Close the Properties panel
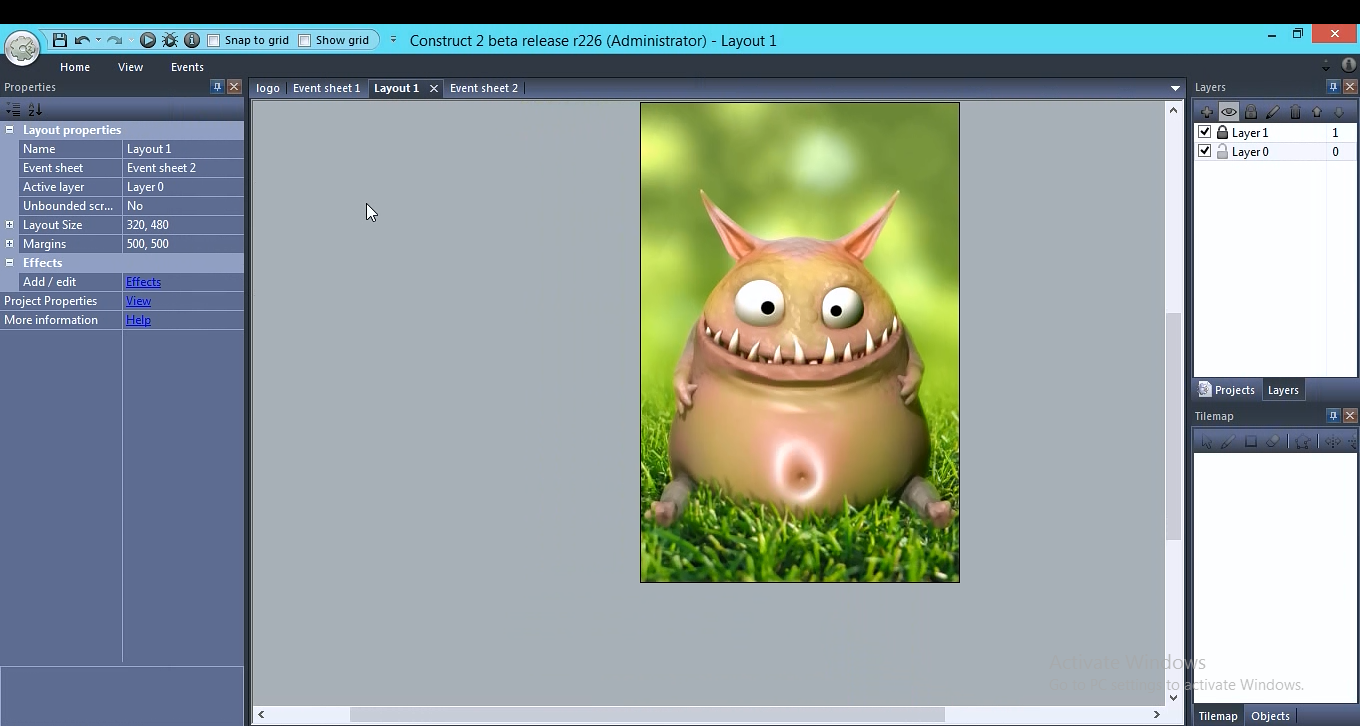Image resolution: width=1360 pixels, height=726 pixels. (x=234, y=87)
